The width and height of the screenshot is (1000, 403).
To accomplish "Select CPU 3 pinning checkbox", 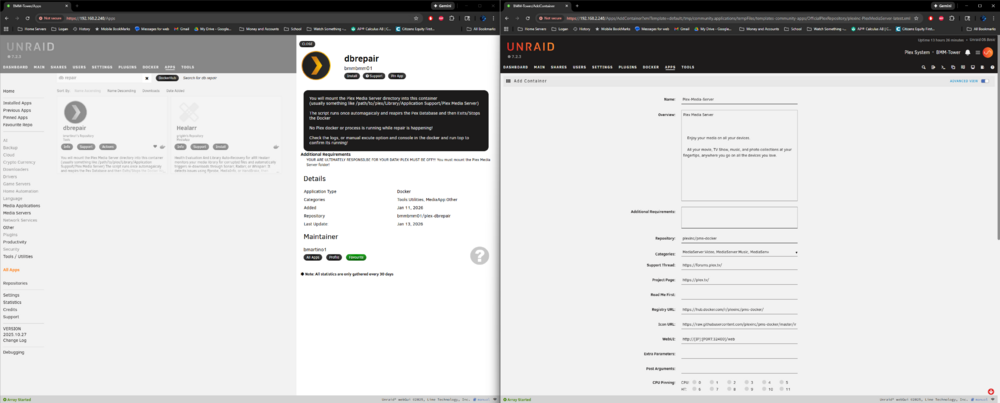I will coord(746,381).
